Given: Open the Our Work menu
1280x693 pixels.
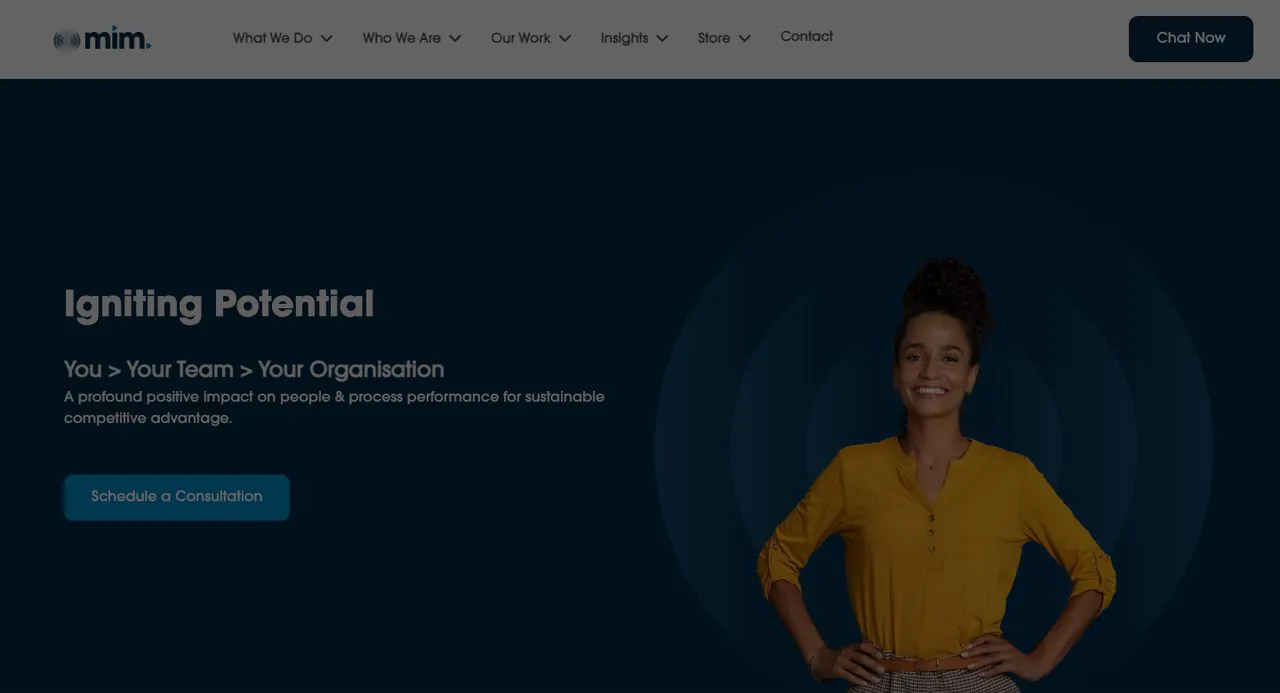Looking at the screenshot, I should [520, 38].
